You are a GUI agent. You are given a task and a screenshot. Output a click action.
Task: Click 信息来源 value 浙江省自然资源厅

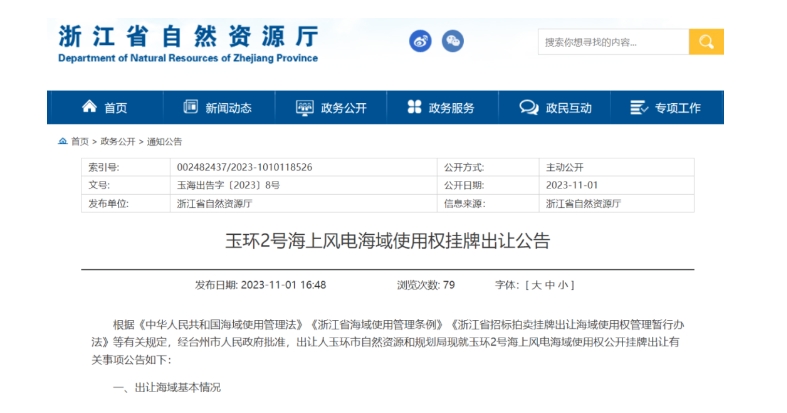point(583,203)
